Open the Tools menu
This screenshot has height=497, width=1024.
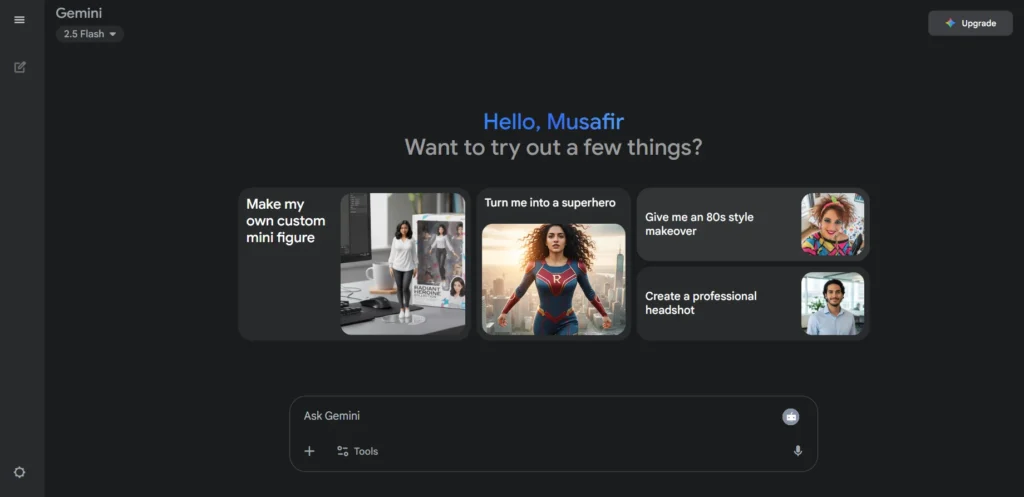click(x=357, y=451)
